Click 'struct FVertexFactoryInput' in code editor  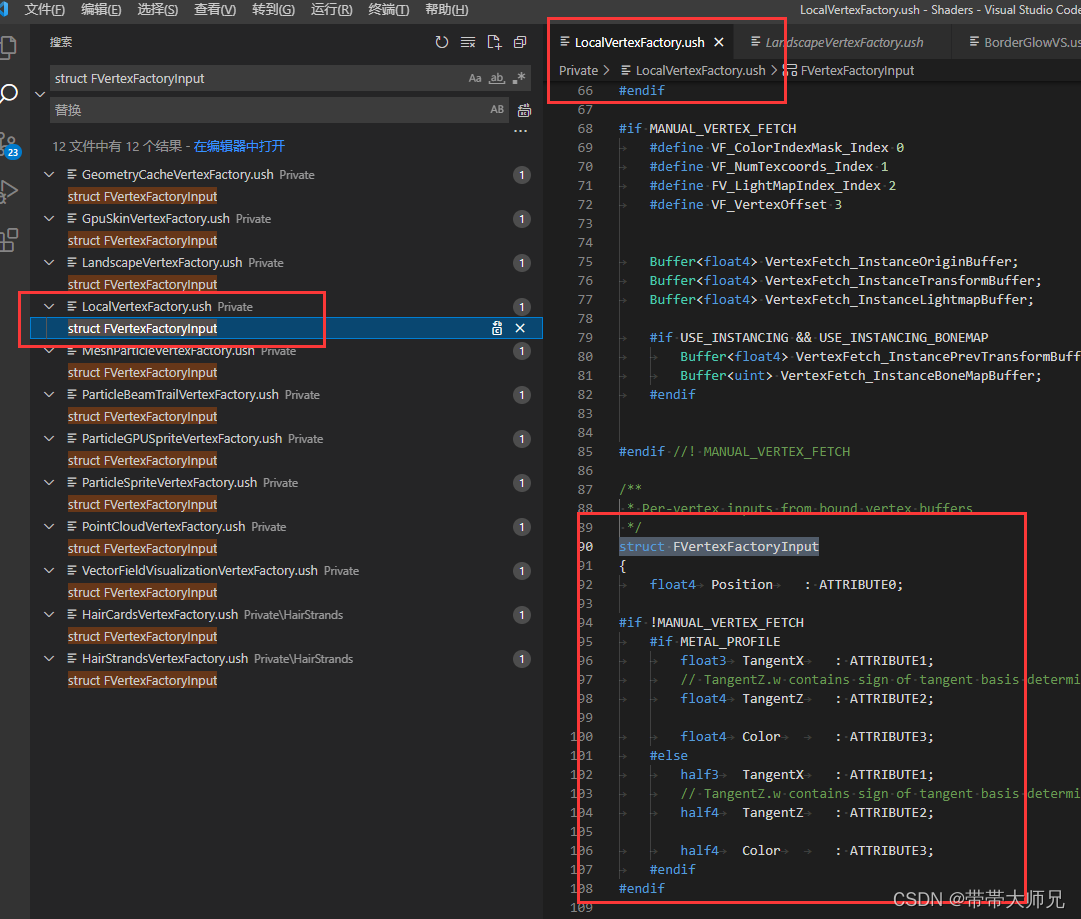point(718,547)
